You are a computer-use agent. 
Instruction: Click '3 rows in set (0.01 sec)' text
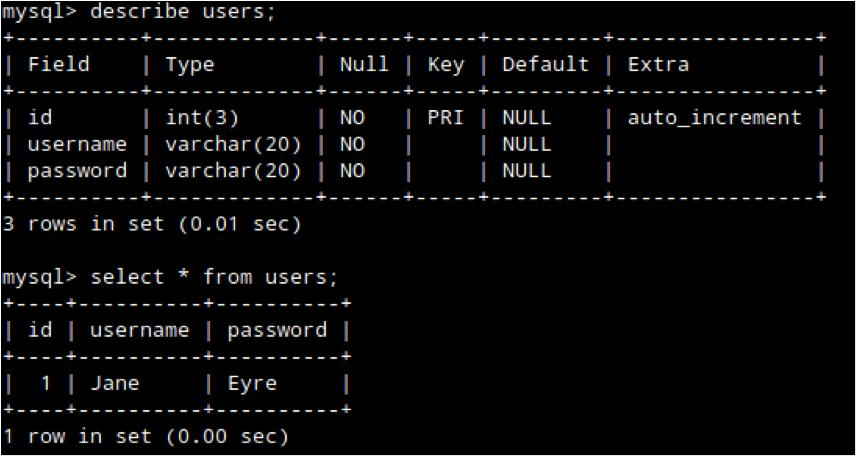[x=152, y=224]
